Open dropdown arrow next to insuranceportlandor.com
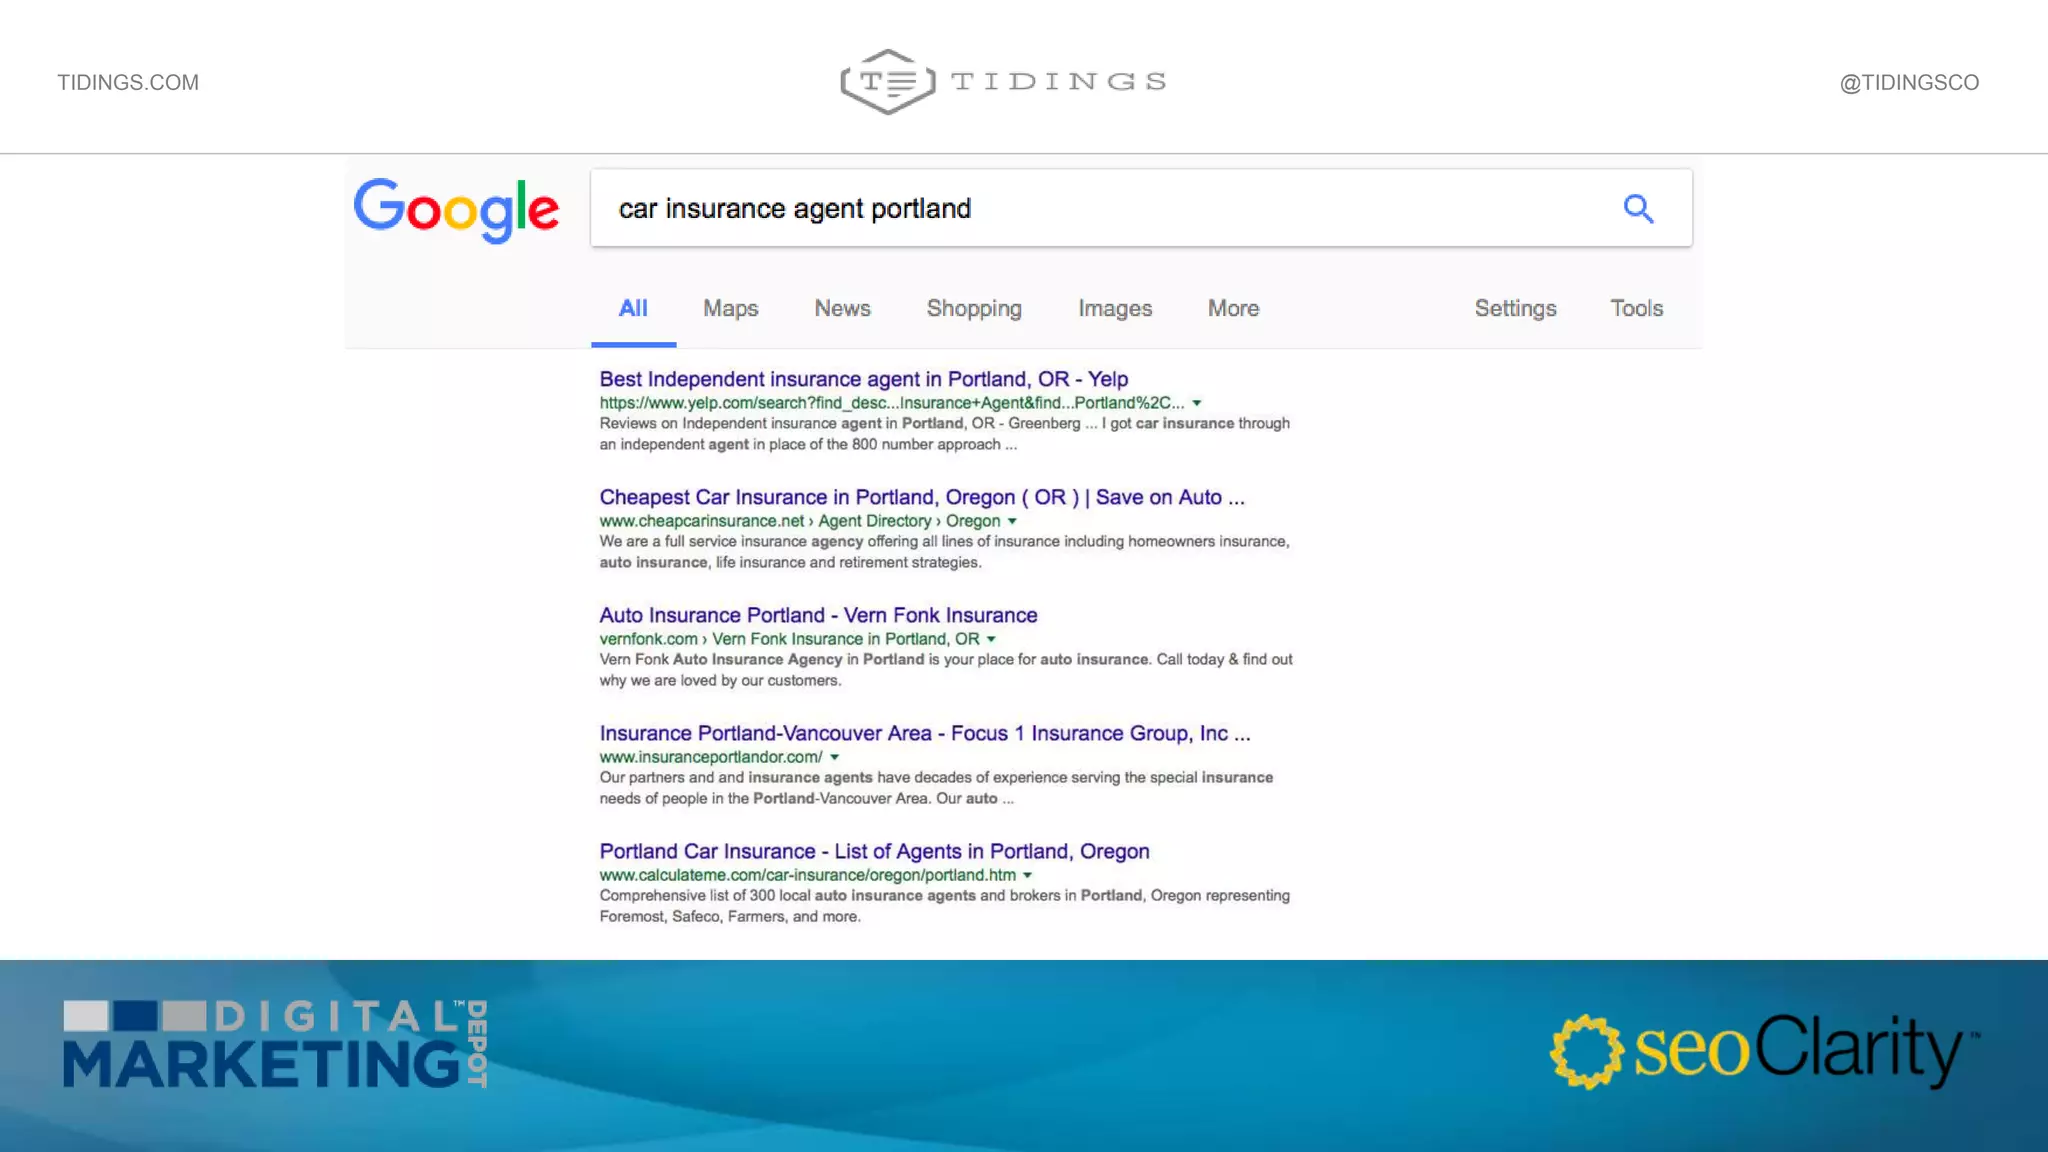 pos(834,757)
